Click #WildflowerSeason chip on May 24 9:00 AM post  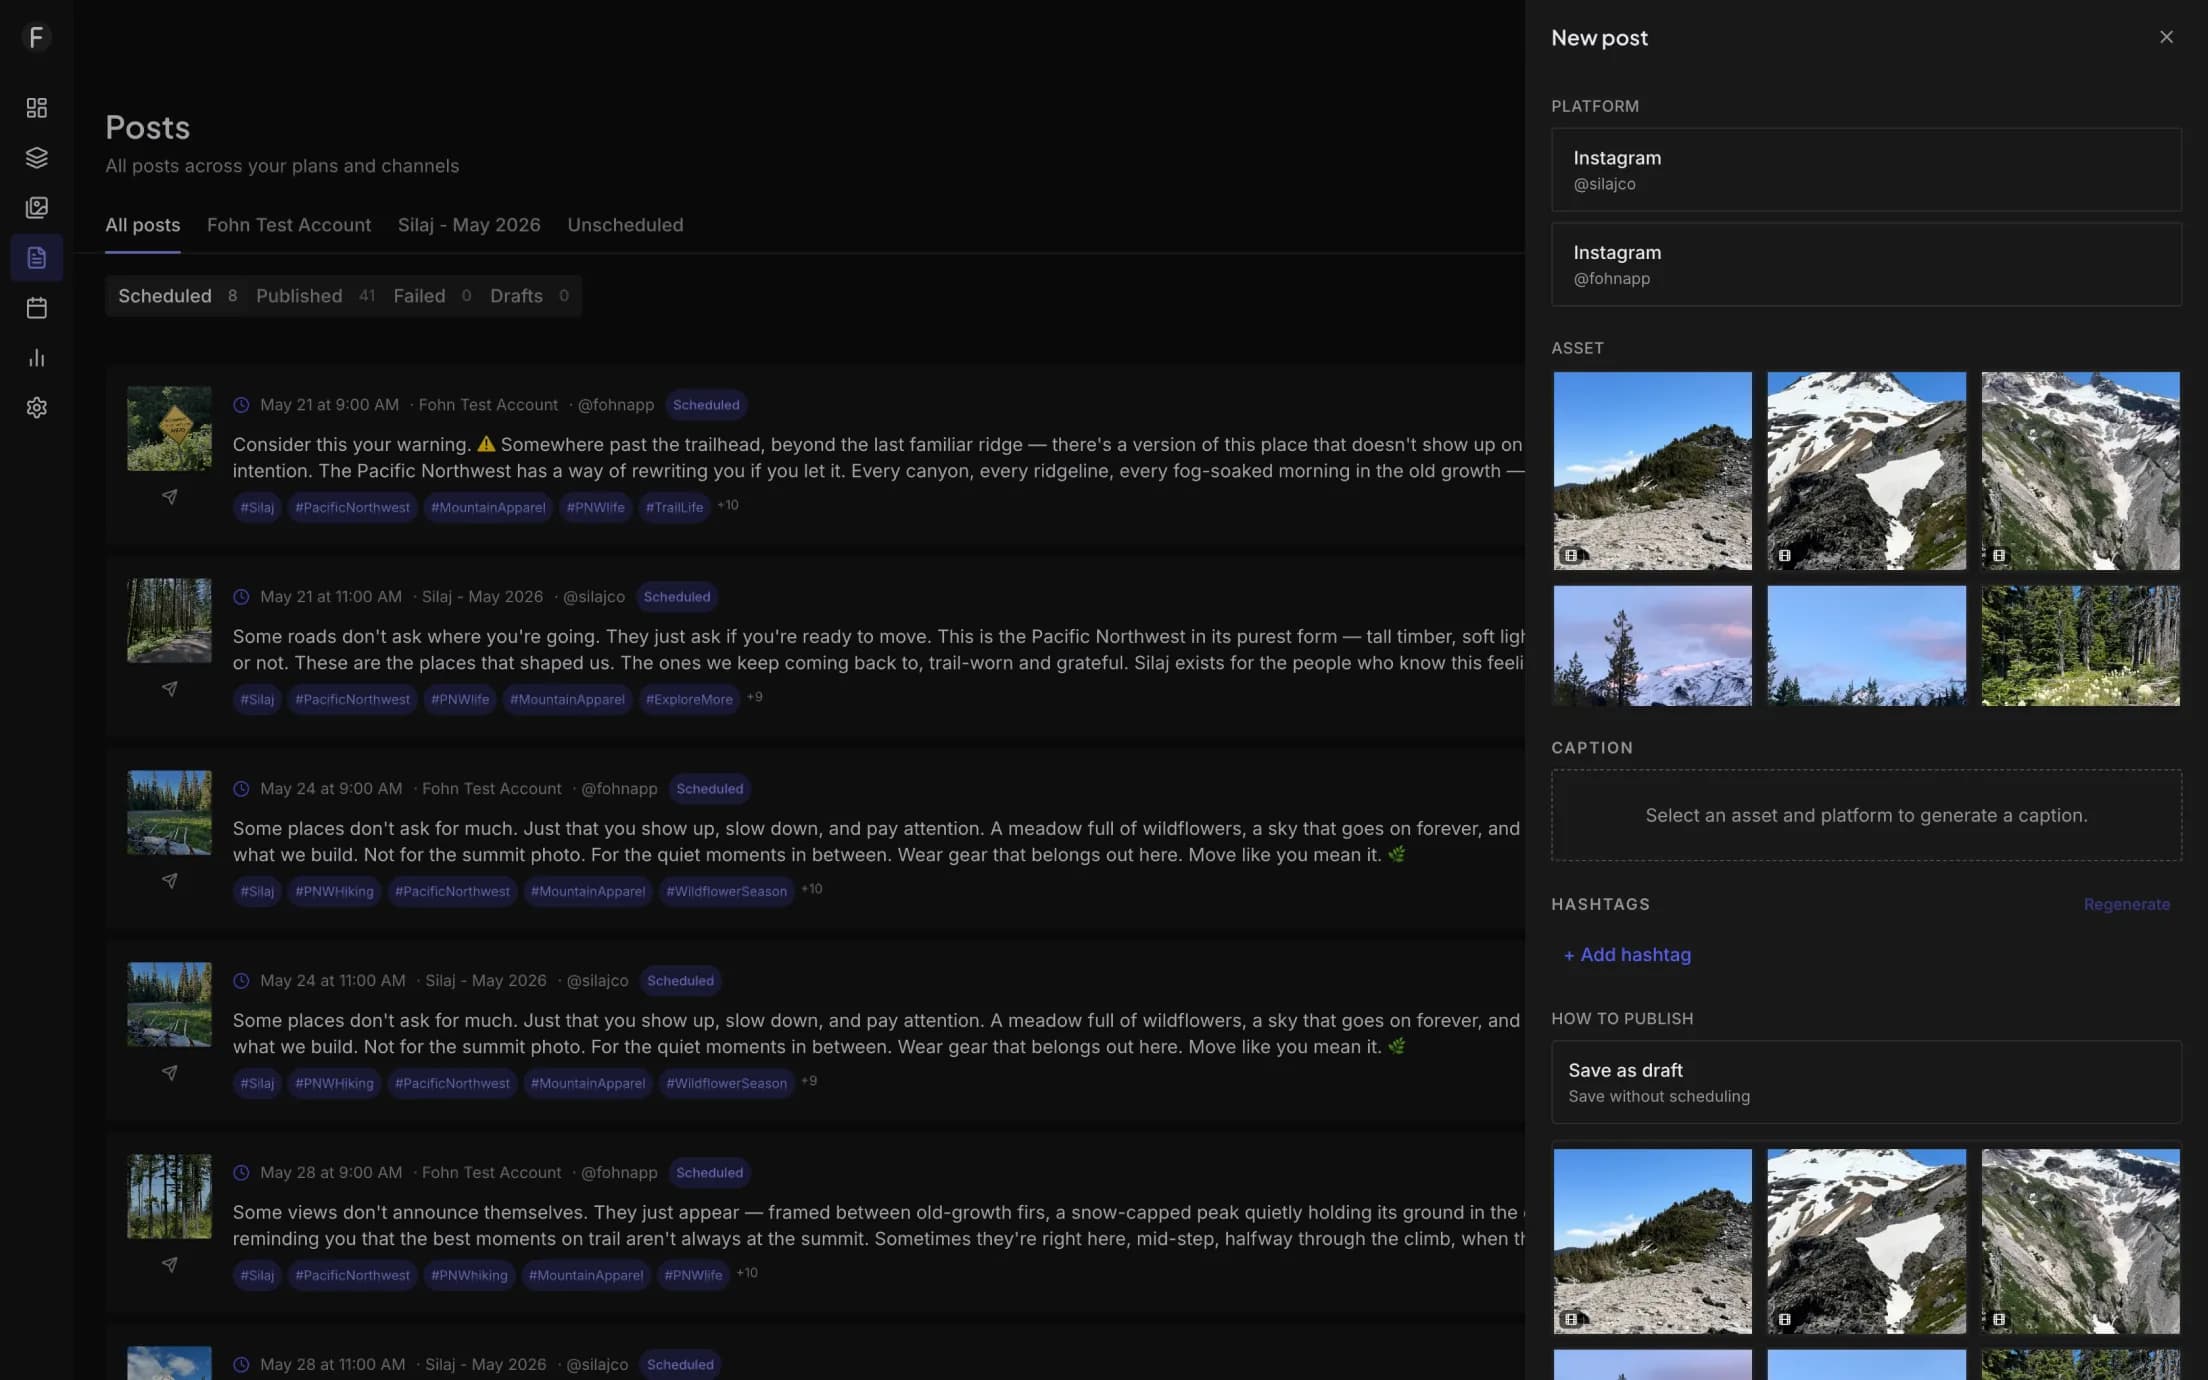coord(726,891)
